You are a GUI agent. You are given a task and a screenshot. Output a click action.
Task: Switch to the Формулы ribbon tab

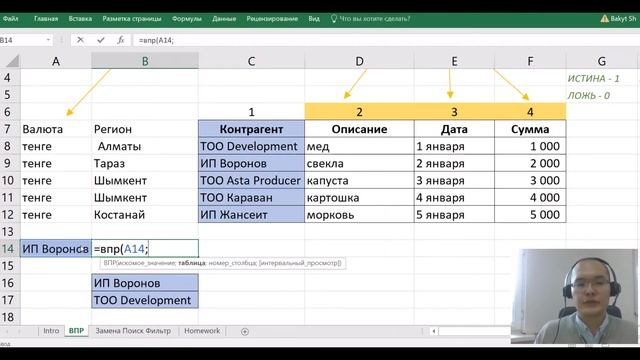click(187, 19)
